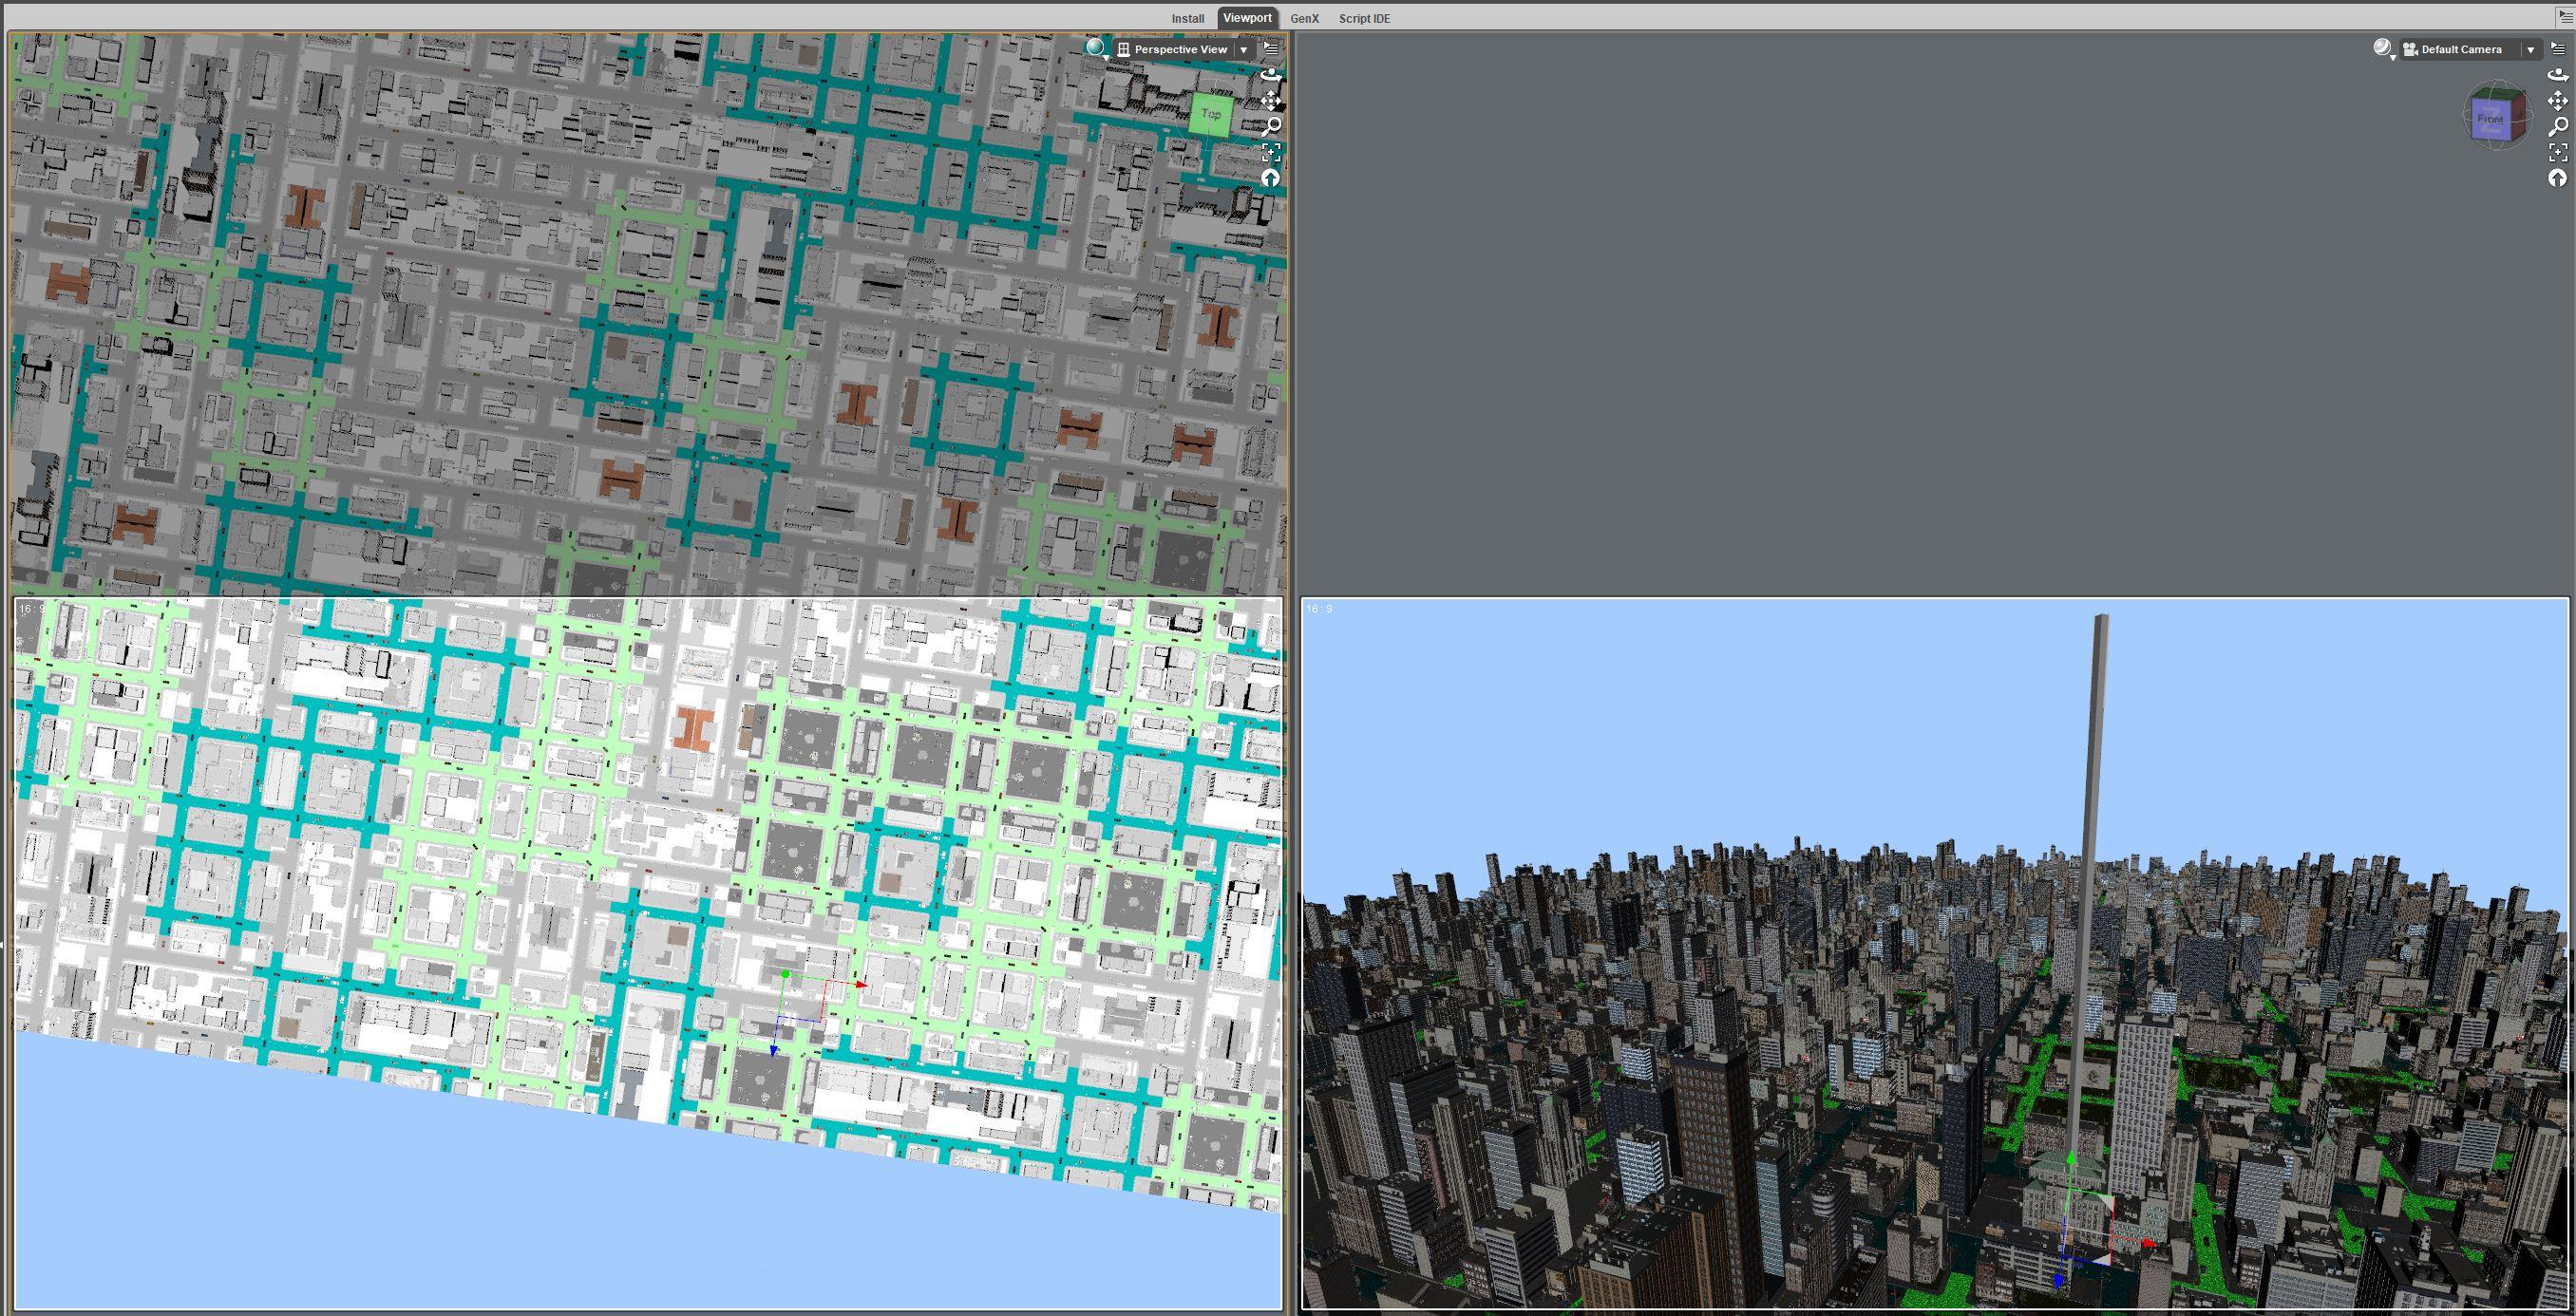This screenshot has height=1316, width=2576.
Task: Expand the Perspective View camera dropdown arrow
Action: 1244,49
